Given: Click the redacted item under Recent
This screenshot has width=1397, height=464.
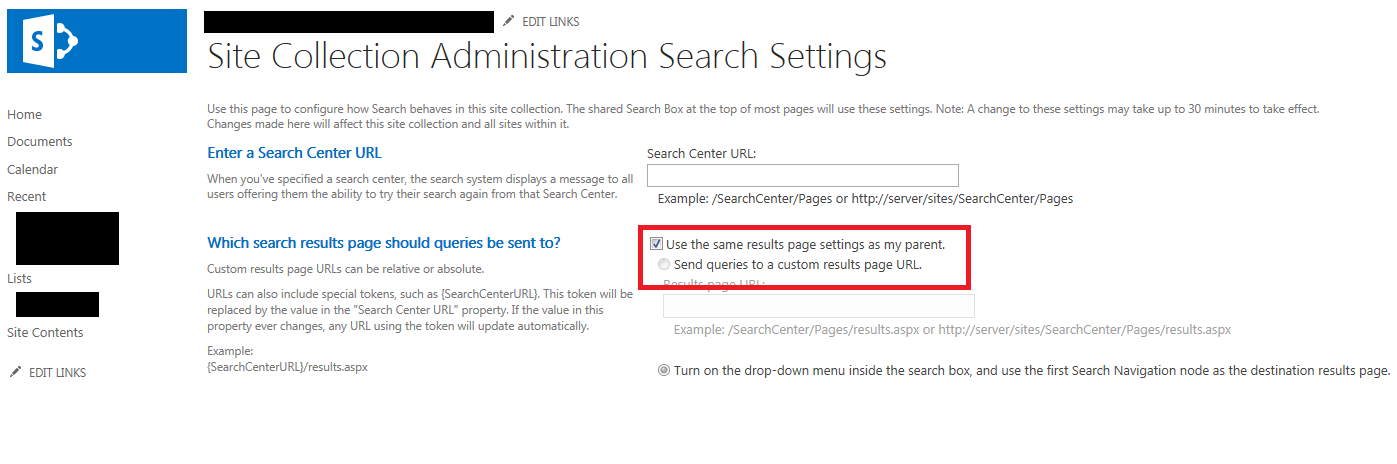Looking at the screenshot, I should point(67,238).
